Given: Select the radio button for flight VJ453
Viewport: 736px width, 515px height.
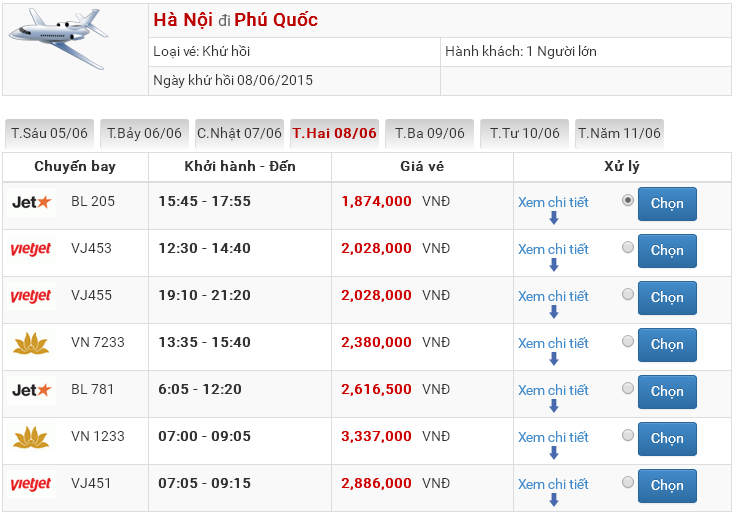Looking at the screenshot, I should 628,247.
